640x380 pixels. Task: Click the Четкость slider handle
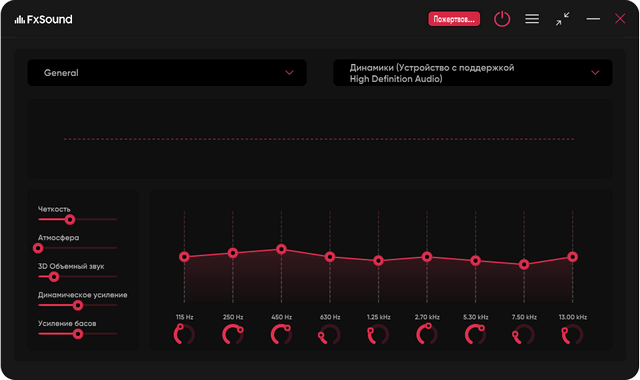click(x=70, y=220)
